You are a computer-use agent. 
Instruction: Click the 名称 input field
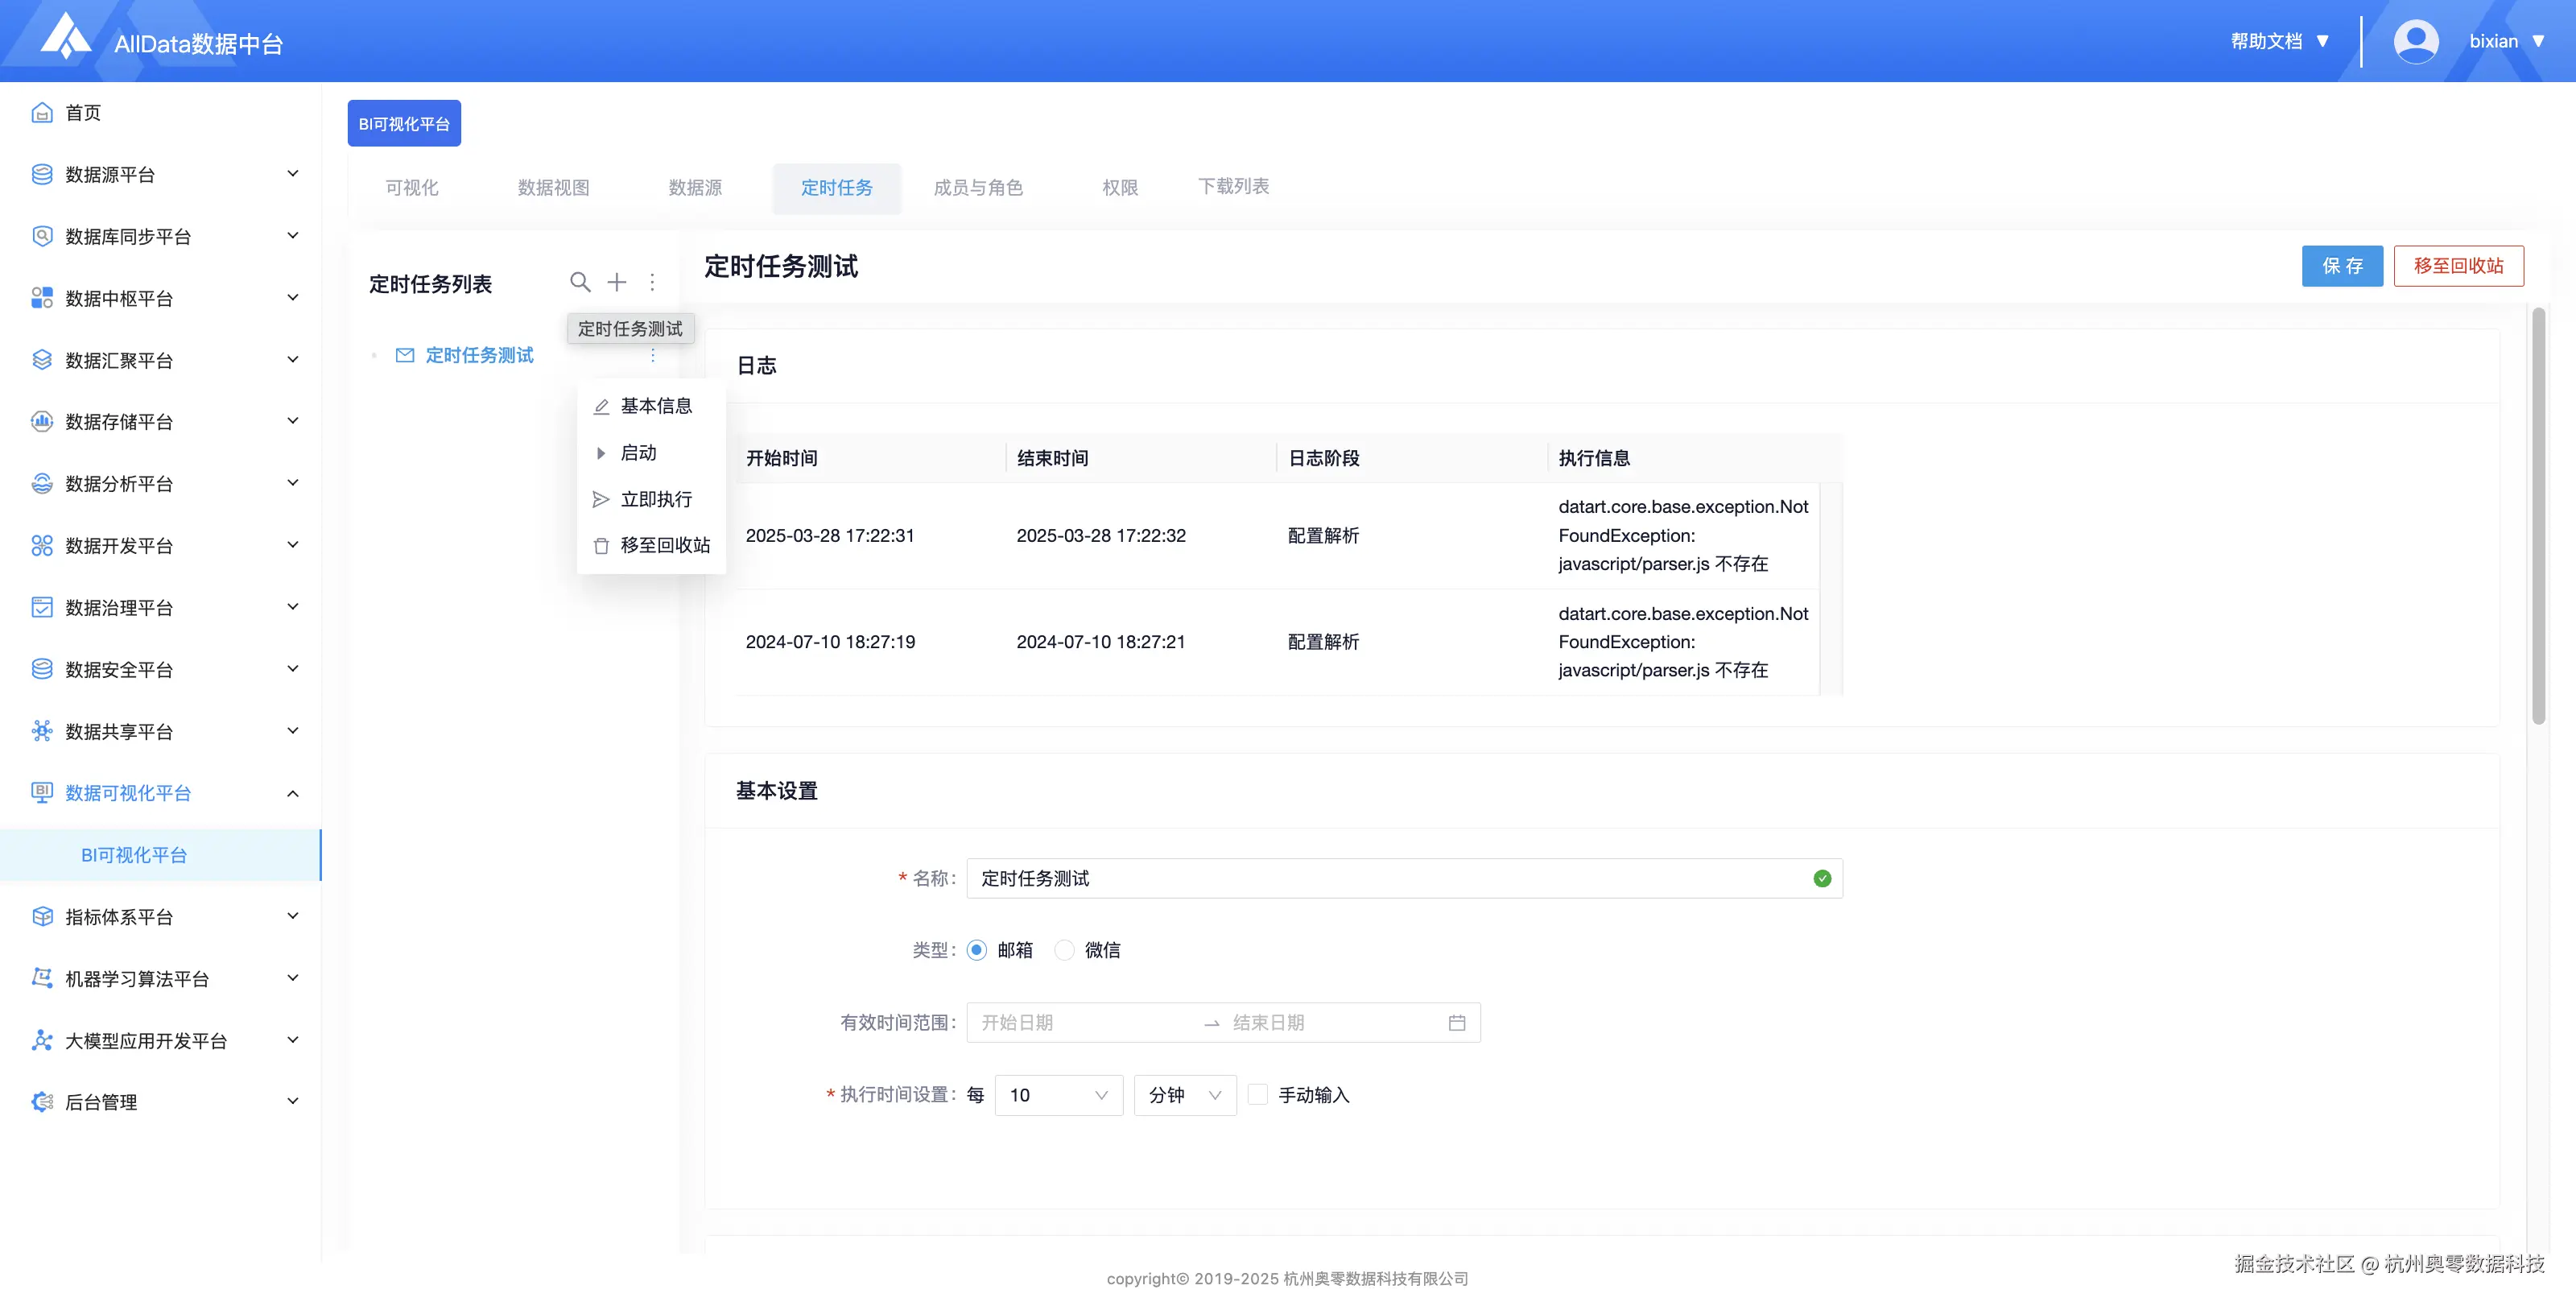tap(1390, 878)
